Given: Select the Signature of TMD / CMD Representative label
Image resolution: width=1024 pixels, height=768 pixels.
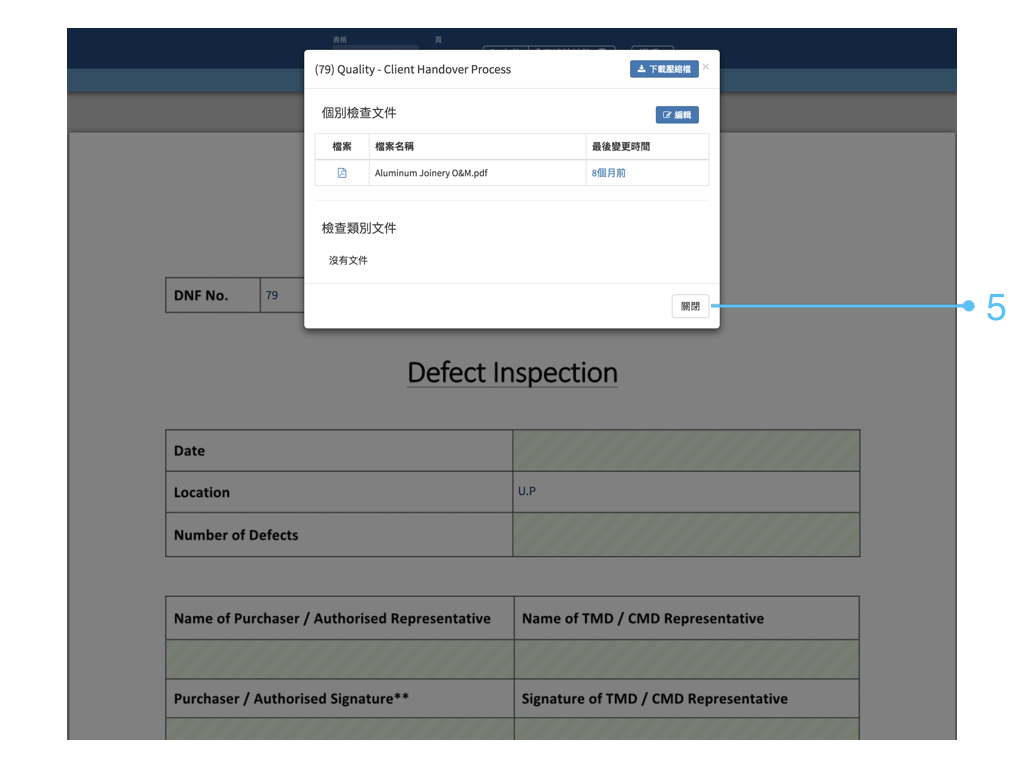Looking at the screenshot, I should pos(654,699).
